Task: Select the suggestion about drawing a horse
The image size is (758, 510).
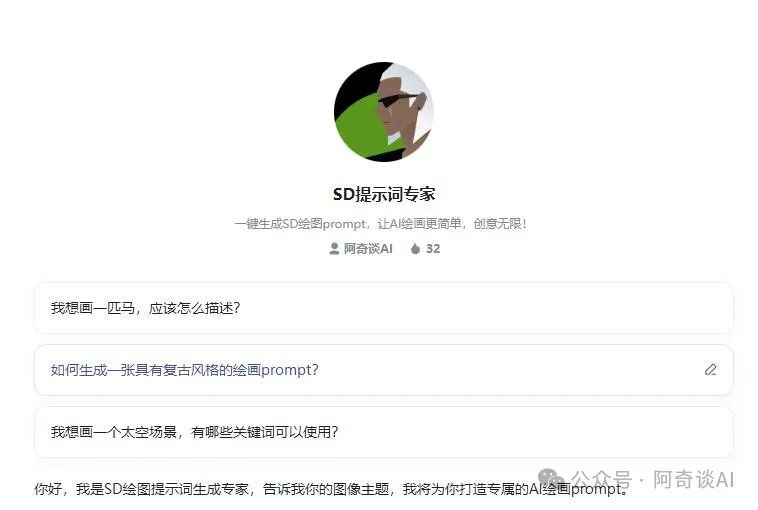Action: pos(384,308)
